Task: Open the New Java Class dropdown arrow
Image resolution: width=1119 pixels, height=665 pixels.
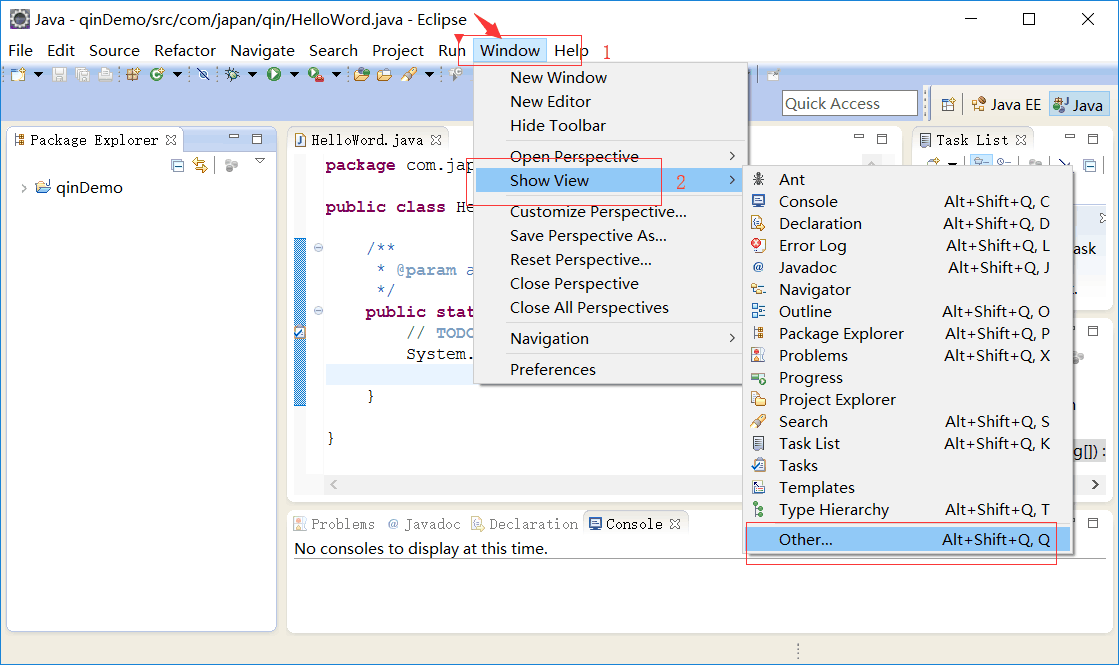Action: pyautogui.click(x=177, y=74)
